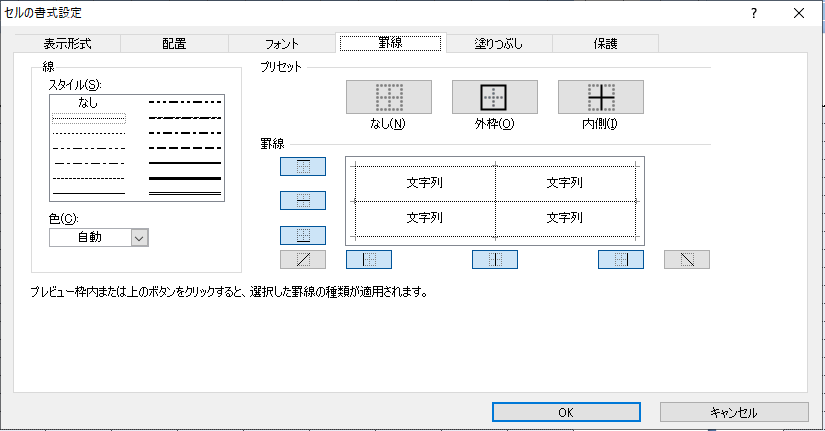
Task: Toggle the right border button
Action: (x=620, y=260)
